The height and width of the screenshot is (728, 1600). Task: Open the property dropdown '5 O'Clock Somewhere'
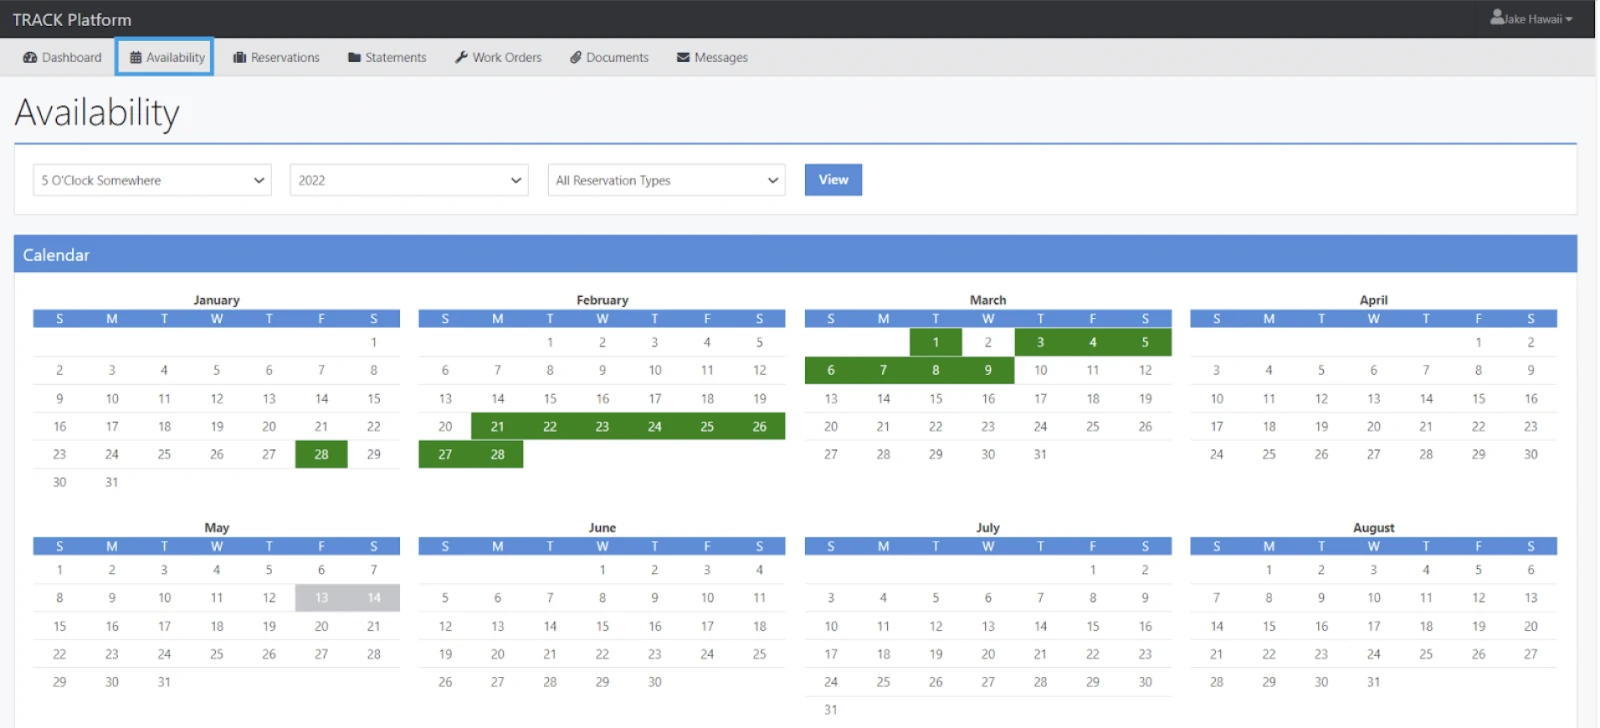click(x=152, y=181)
